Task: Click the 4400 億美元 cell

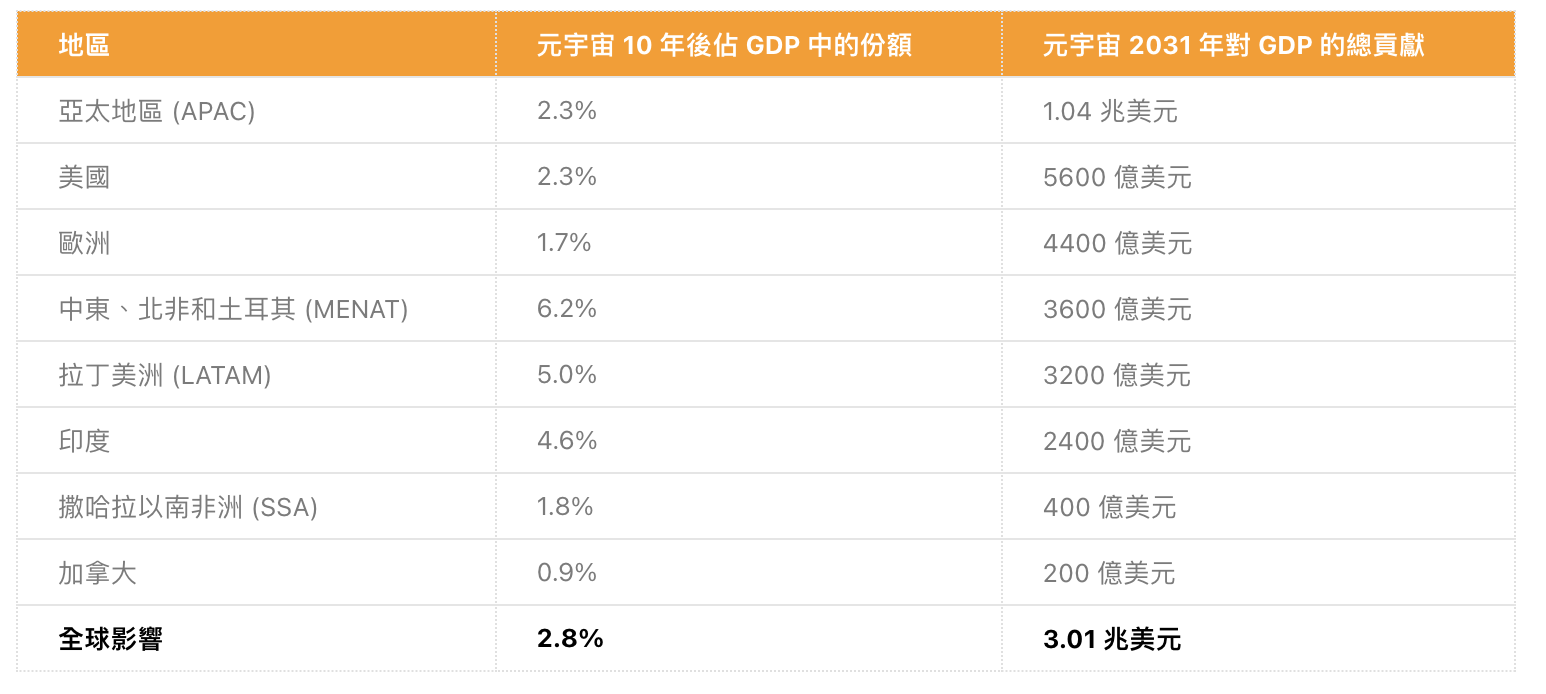Action: 1117,243
